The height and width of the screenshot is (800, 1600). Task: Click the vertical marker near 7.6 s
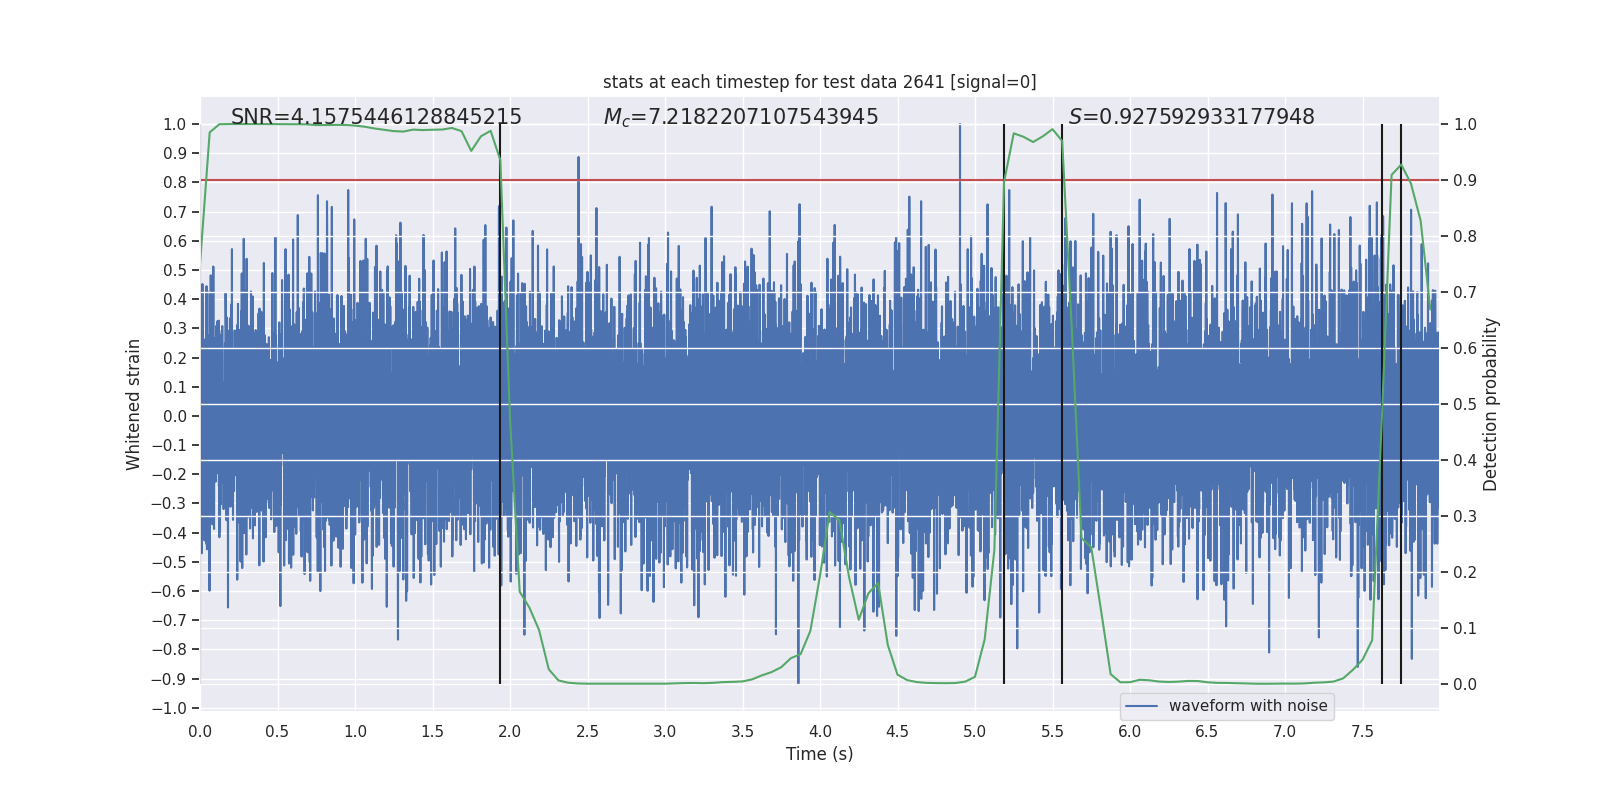1382,404
